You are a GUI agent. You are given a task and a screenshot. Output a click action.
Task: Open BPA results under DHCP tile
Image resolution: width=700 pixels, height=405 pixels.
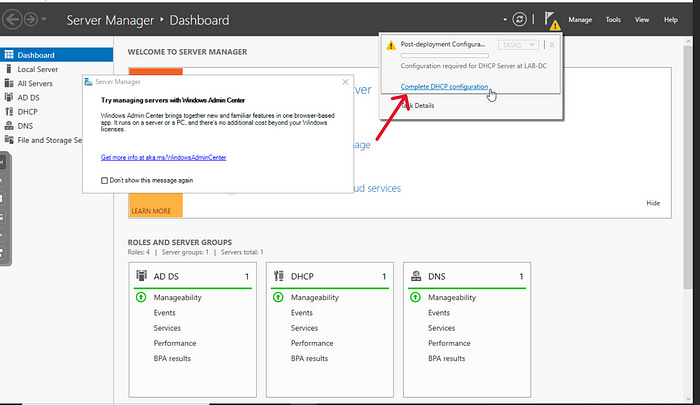click(x=309, y=359)
